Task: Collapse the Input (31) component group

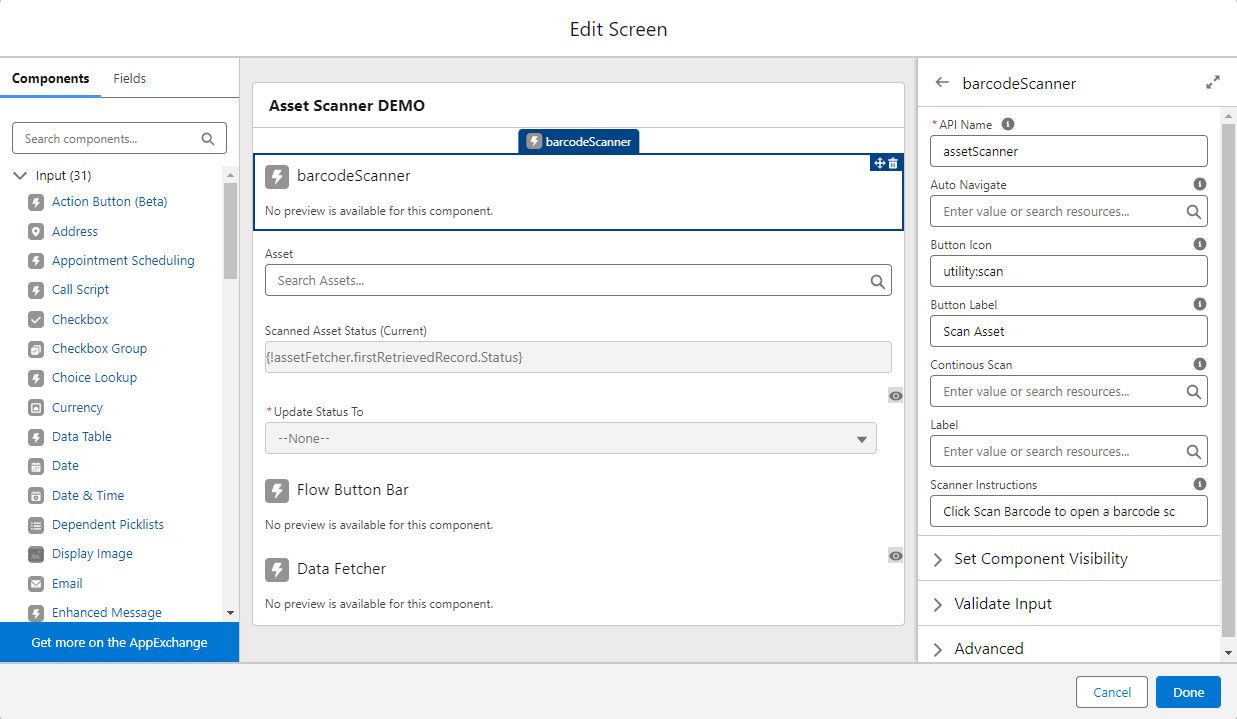Action: coord(20,175)
